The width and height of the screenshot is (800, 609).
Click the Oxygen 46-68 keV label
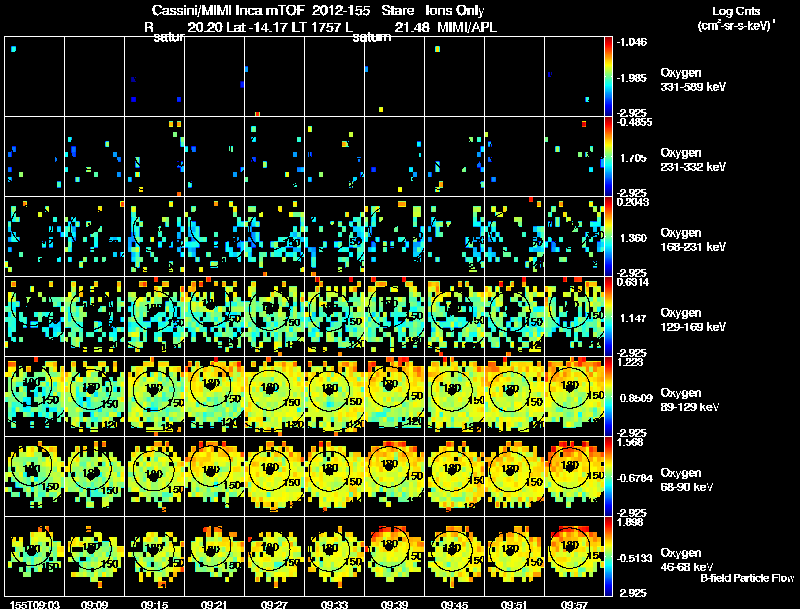(687, 560)
